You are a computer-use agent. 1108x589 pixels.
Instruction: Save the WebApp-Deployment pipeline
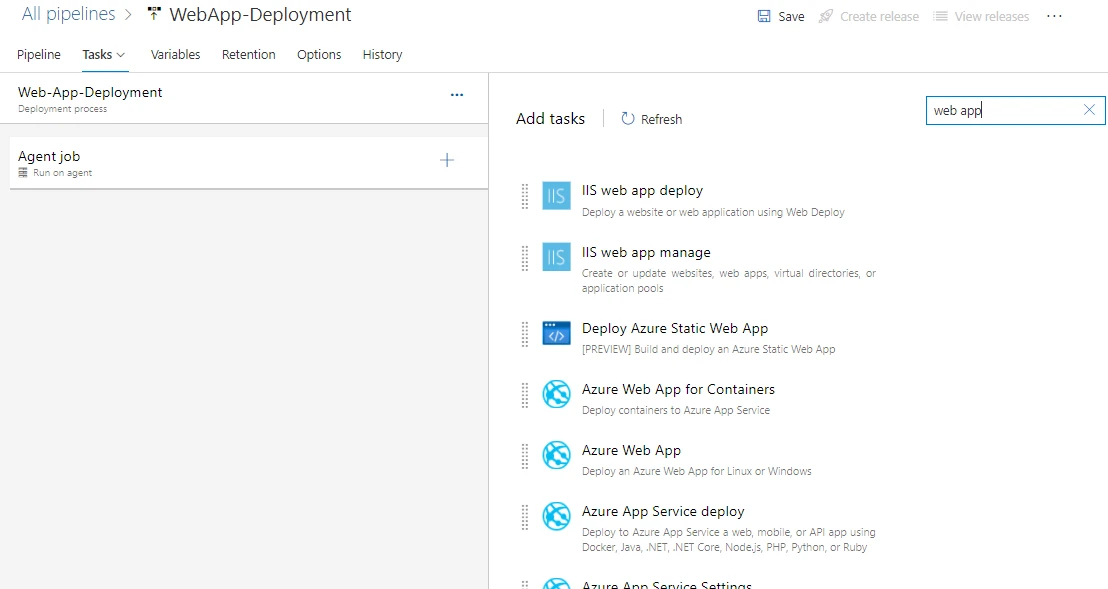click(x=780, y=16)
